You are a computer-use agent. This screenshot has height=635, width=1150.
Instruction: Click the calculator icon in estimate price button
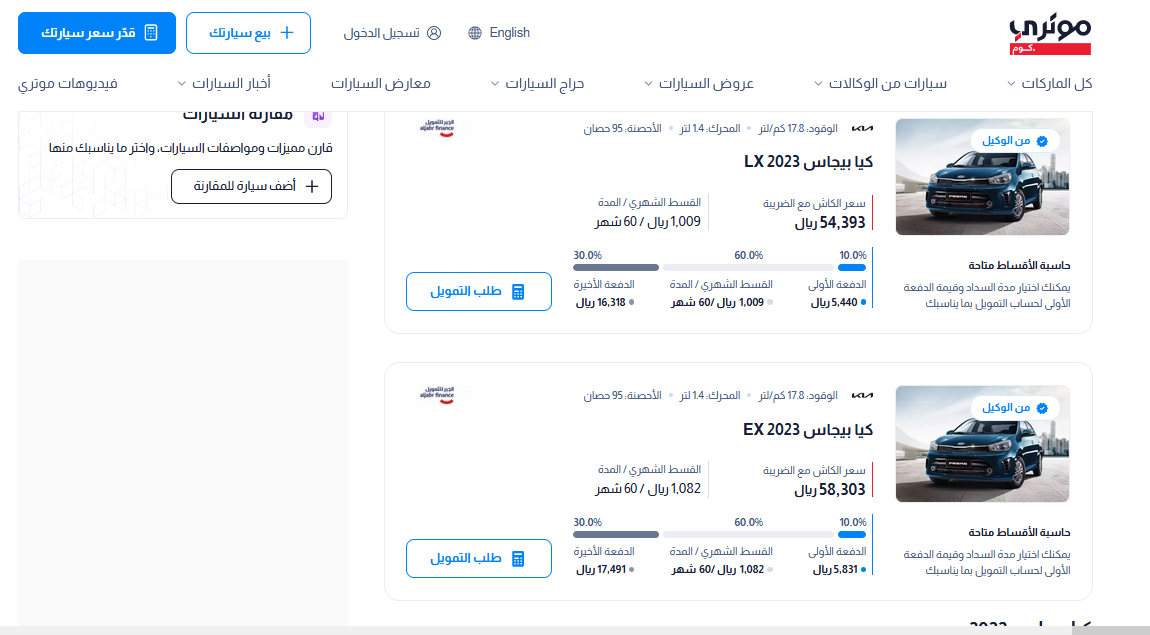(x=151, y=32)
